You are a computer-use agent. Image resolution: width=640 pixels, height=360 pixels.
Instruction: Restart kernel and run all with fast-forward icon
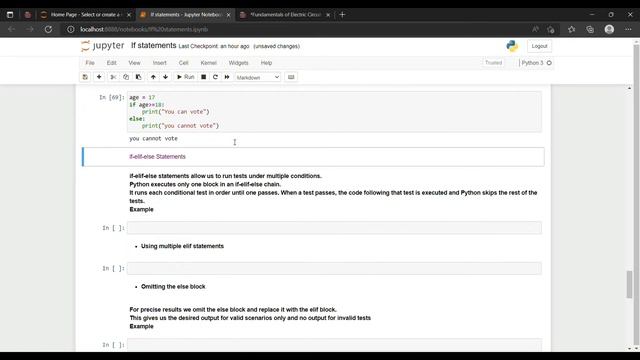click(227, 77)
